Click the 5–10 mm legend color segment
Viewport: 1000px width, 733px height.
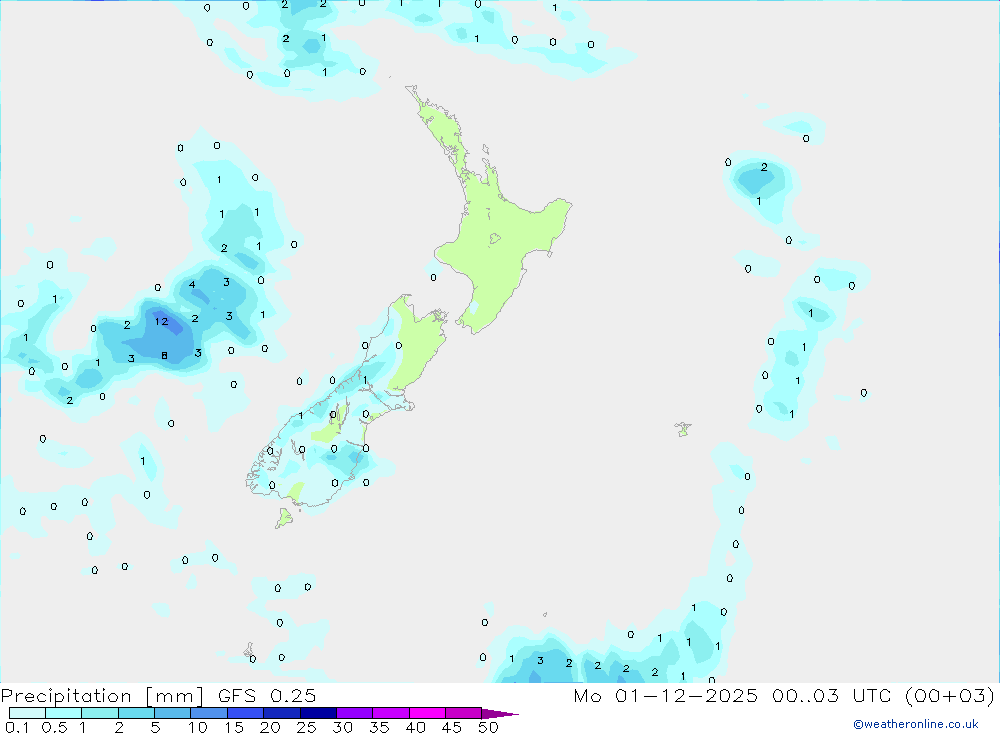[172, 713]
